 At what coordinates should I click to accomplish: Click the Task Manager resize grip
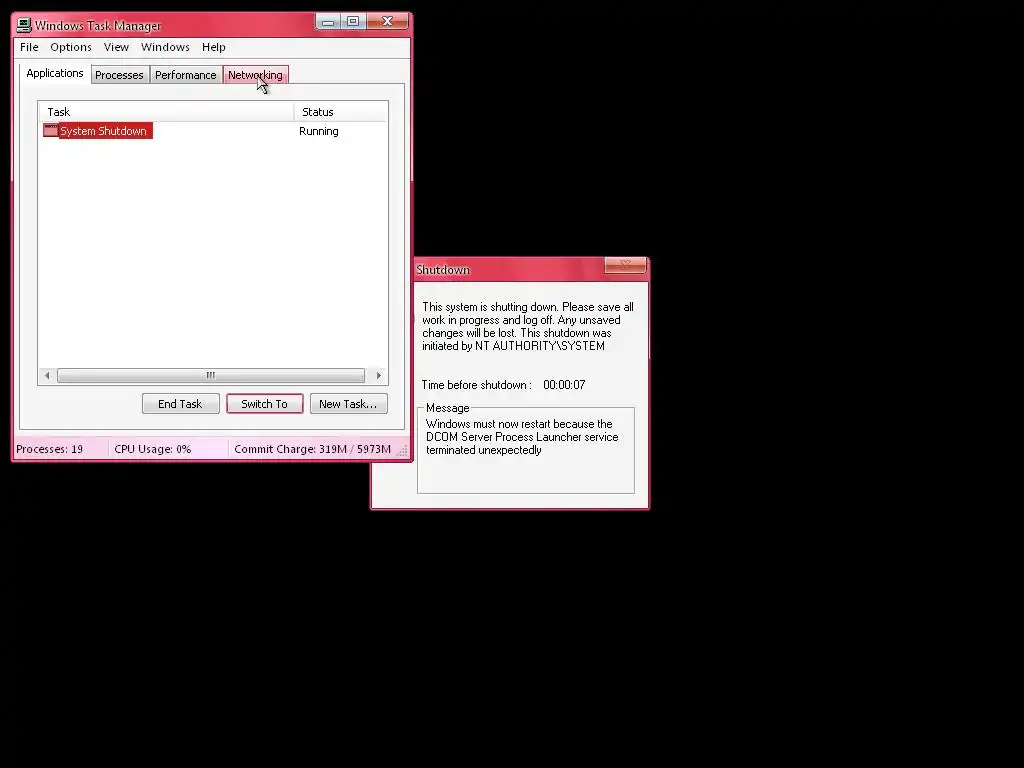(403, 451)
